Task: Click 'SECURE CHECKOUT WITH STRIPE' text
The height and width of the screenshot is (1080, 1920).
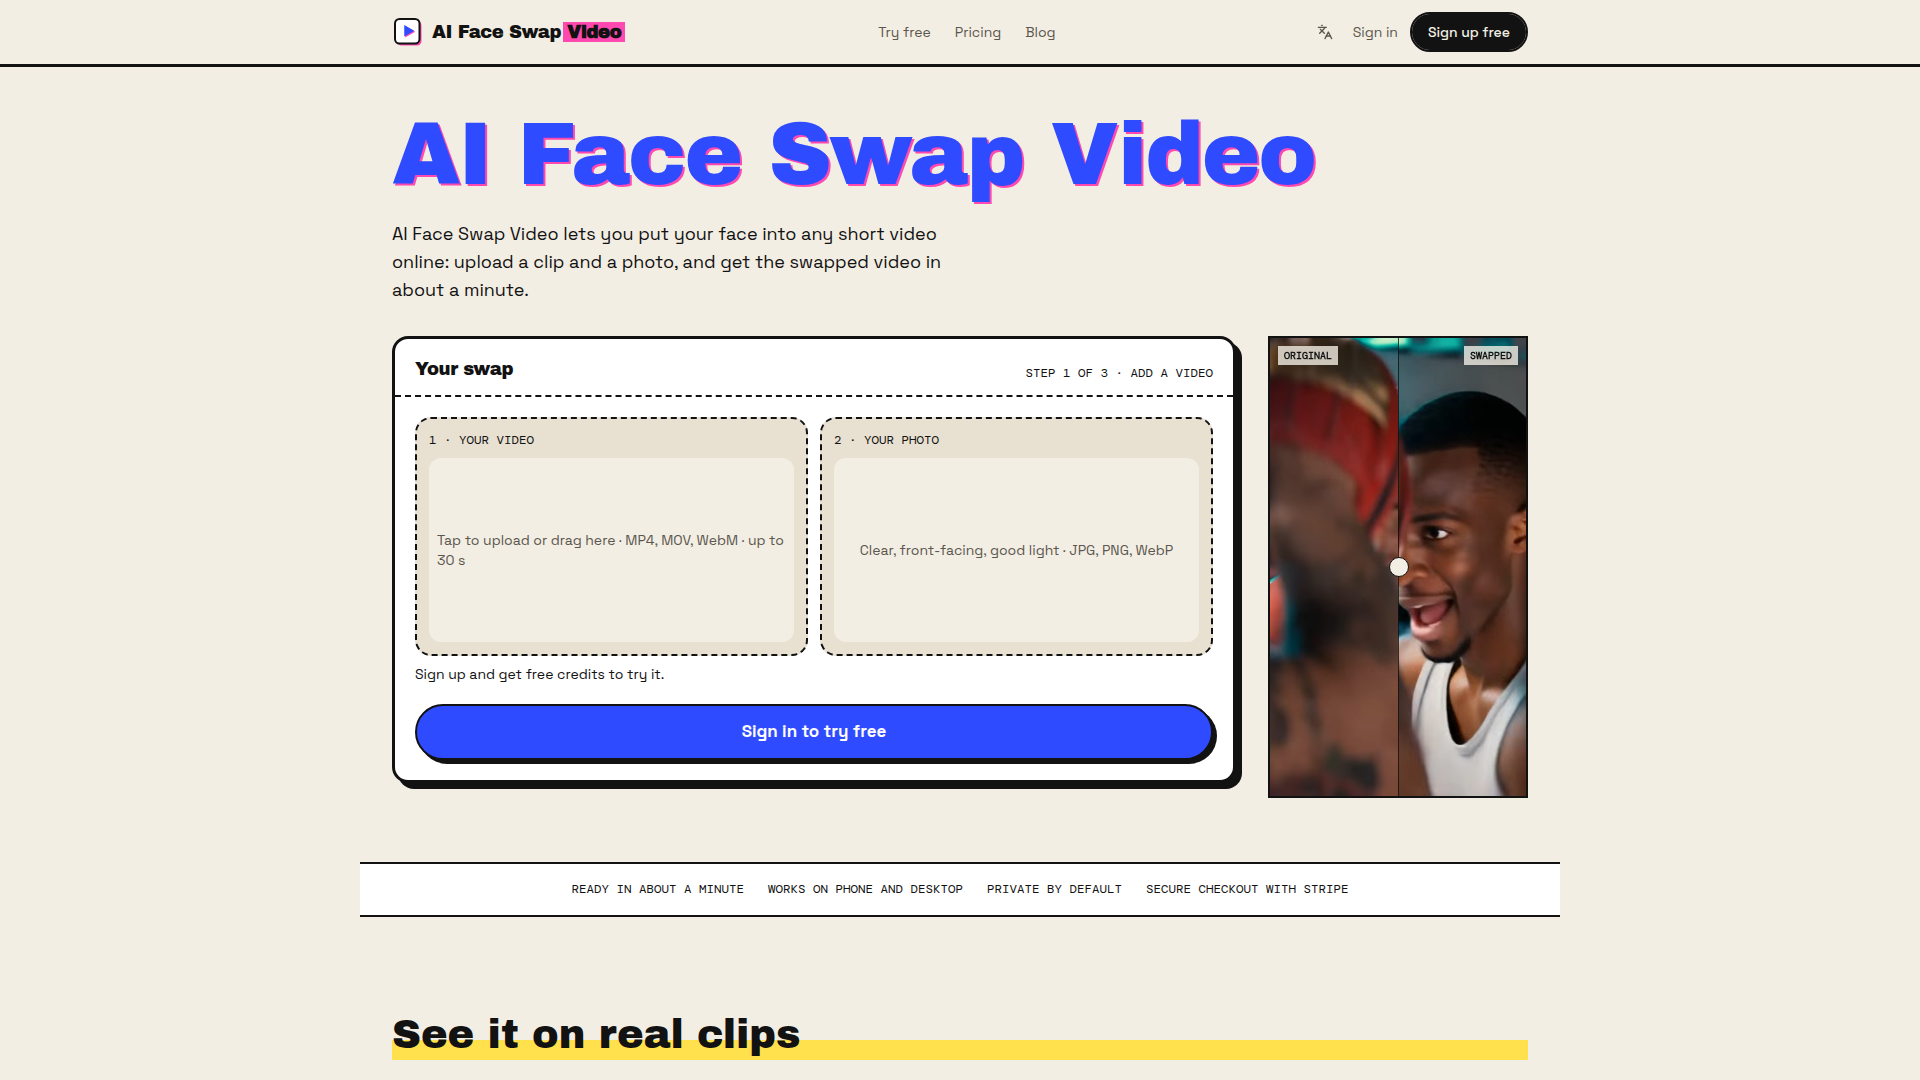Action: 1247,889
